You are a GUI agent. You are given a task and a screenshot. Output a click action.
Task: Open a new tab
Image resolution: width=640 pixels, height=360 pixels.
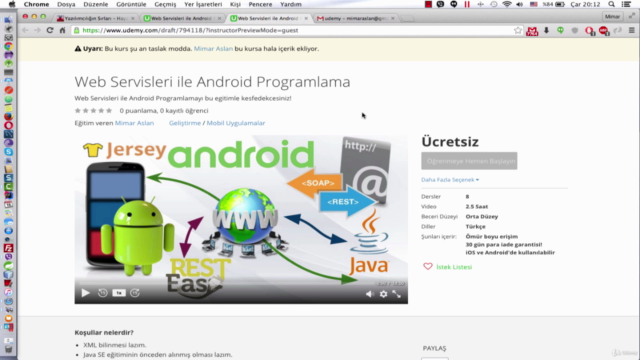[x=407, y=18]
